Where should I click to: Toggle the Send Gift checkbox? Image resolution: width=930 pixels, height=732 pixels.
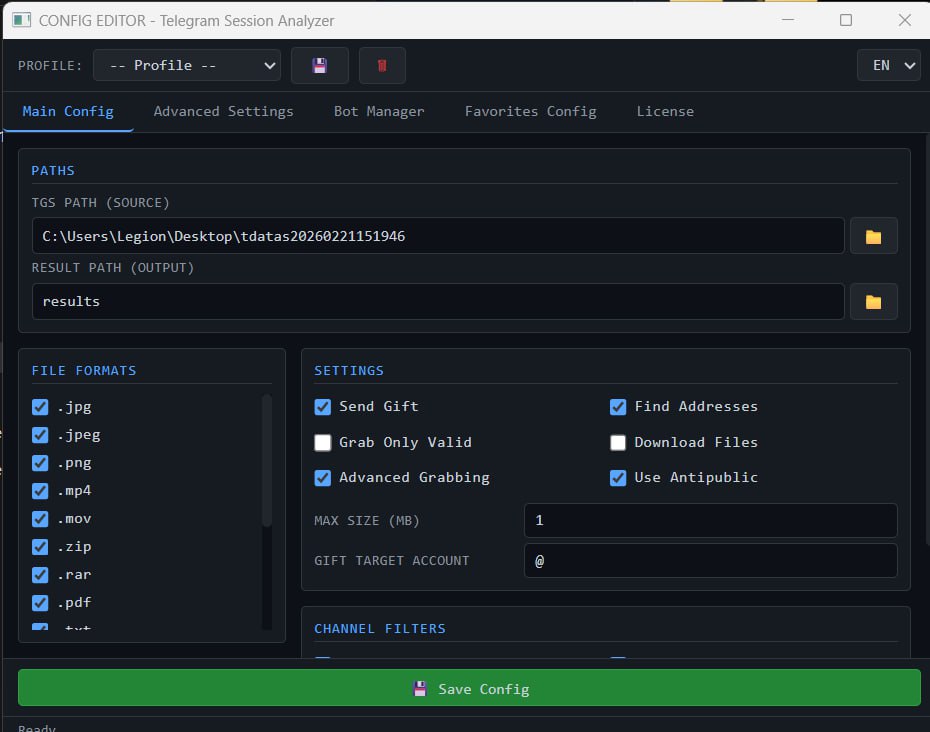(x=323, y=407)
